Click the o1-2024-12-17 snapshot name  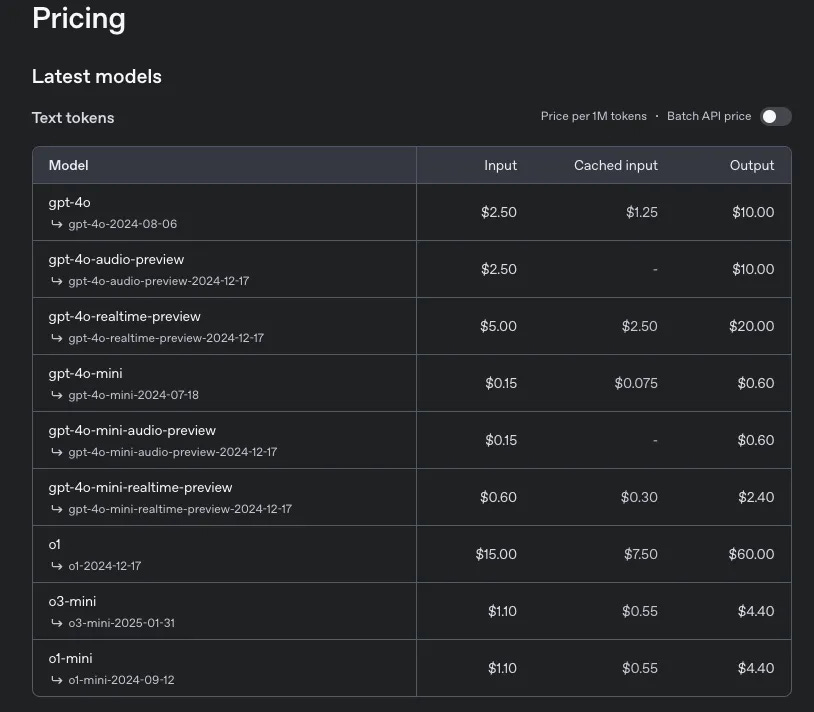(x=105, y=566)
